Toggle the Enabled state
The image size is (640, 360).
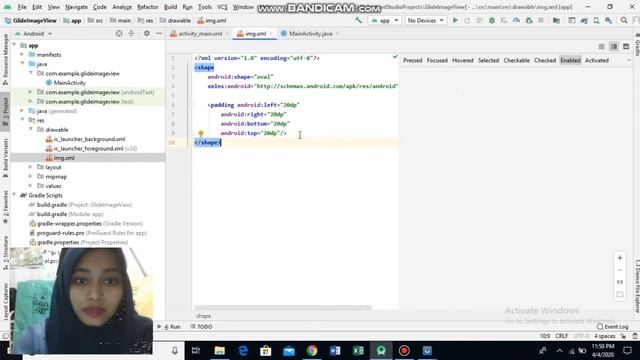coord(570,60)
